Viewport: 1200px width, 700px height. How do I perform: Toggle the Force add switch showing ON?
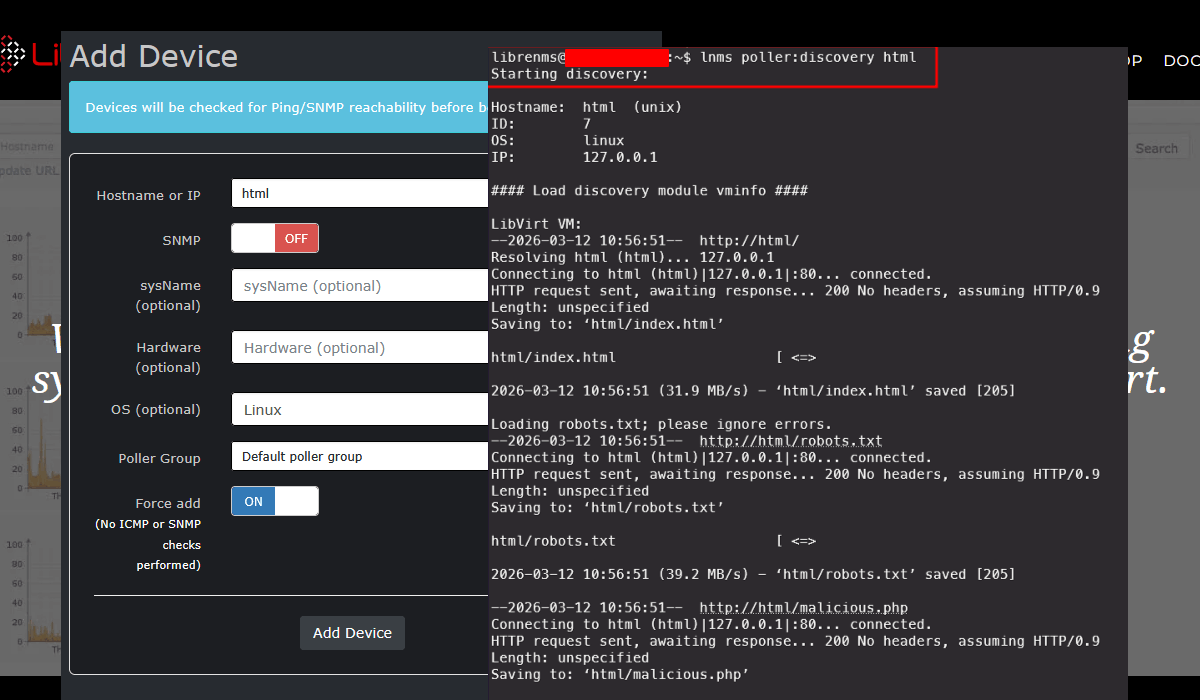(x=275, y=501)
